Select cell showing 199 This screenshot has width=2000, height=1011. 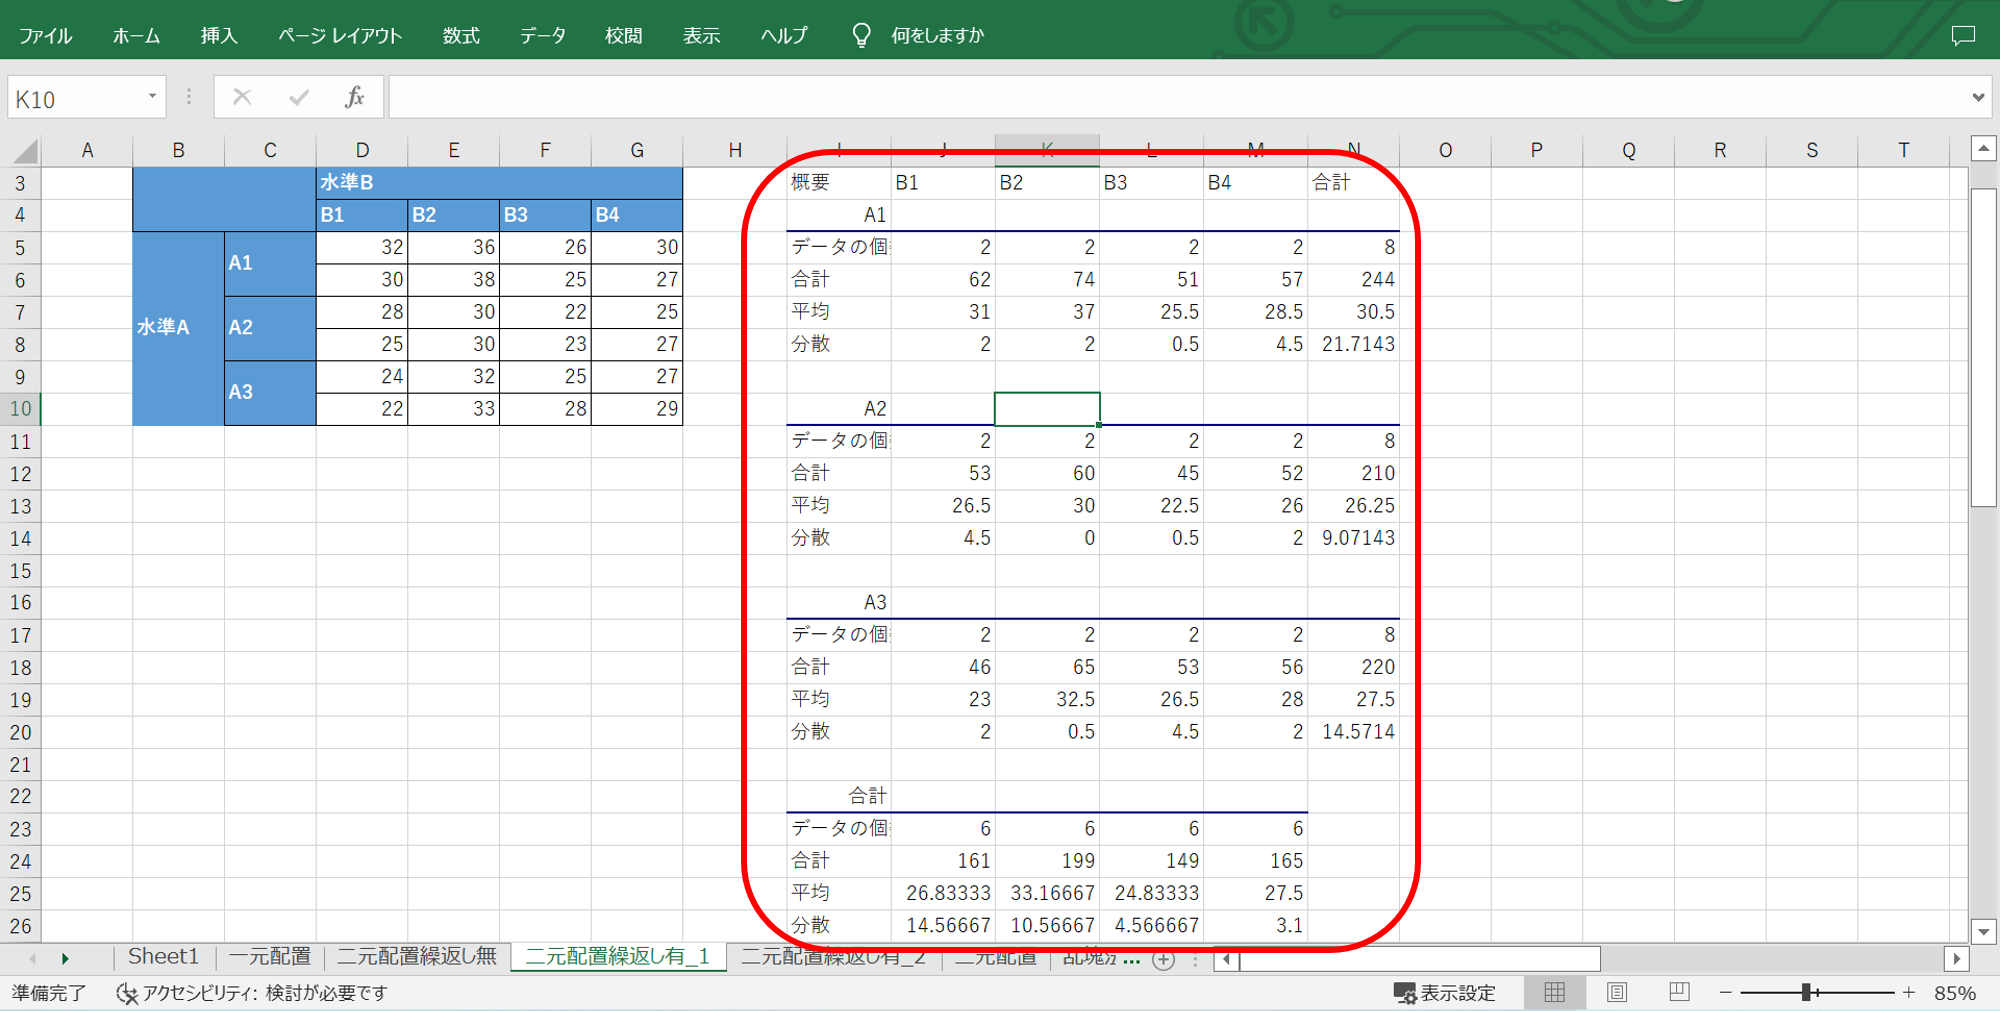(1047, 860)
